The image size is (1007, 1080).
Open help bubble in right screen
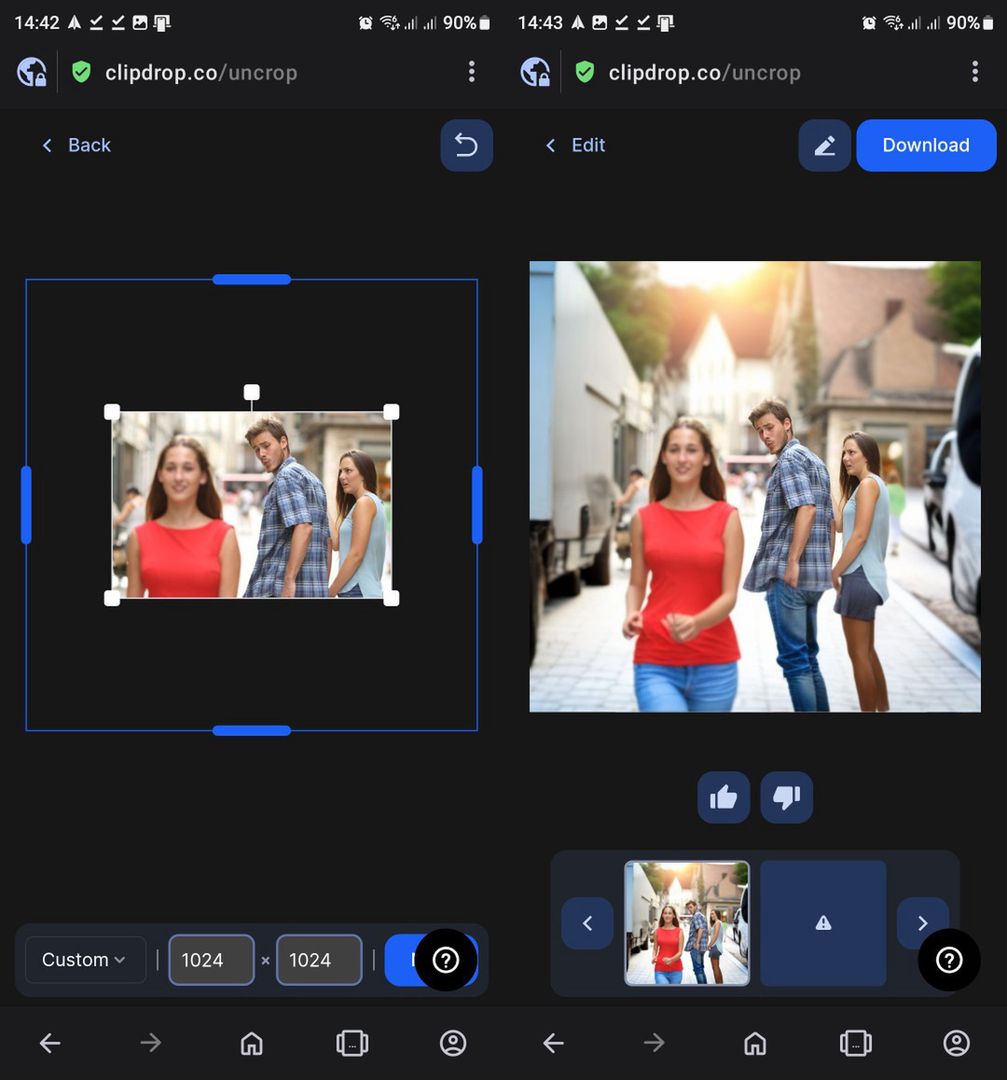tap(949, 959)
